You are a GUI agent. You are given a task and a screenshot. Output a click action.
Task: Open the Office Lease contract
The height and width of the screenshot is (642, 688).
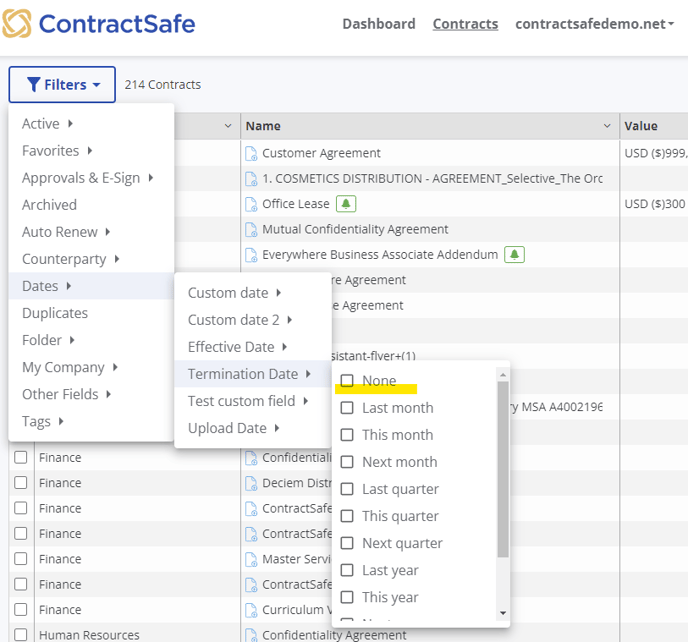(x=296, y=204)
